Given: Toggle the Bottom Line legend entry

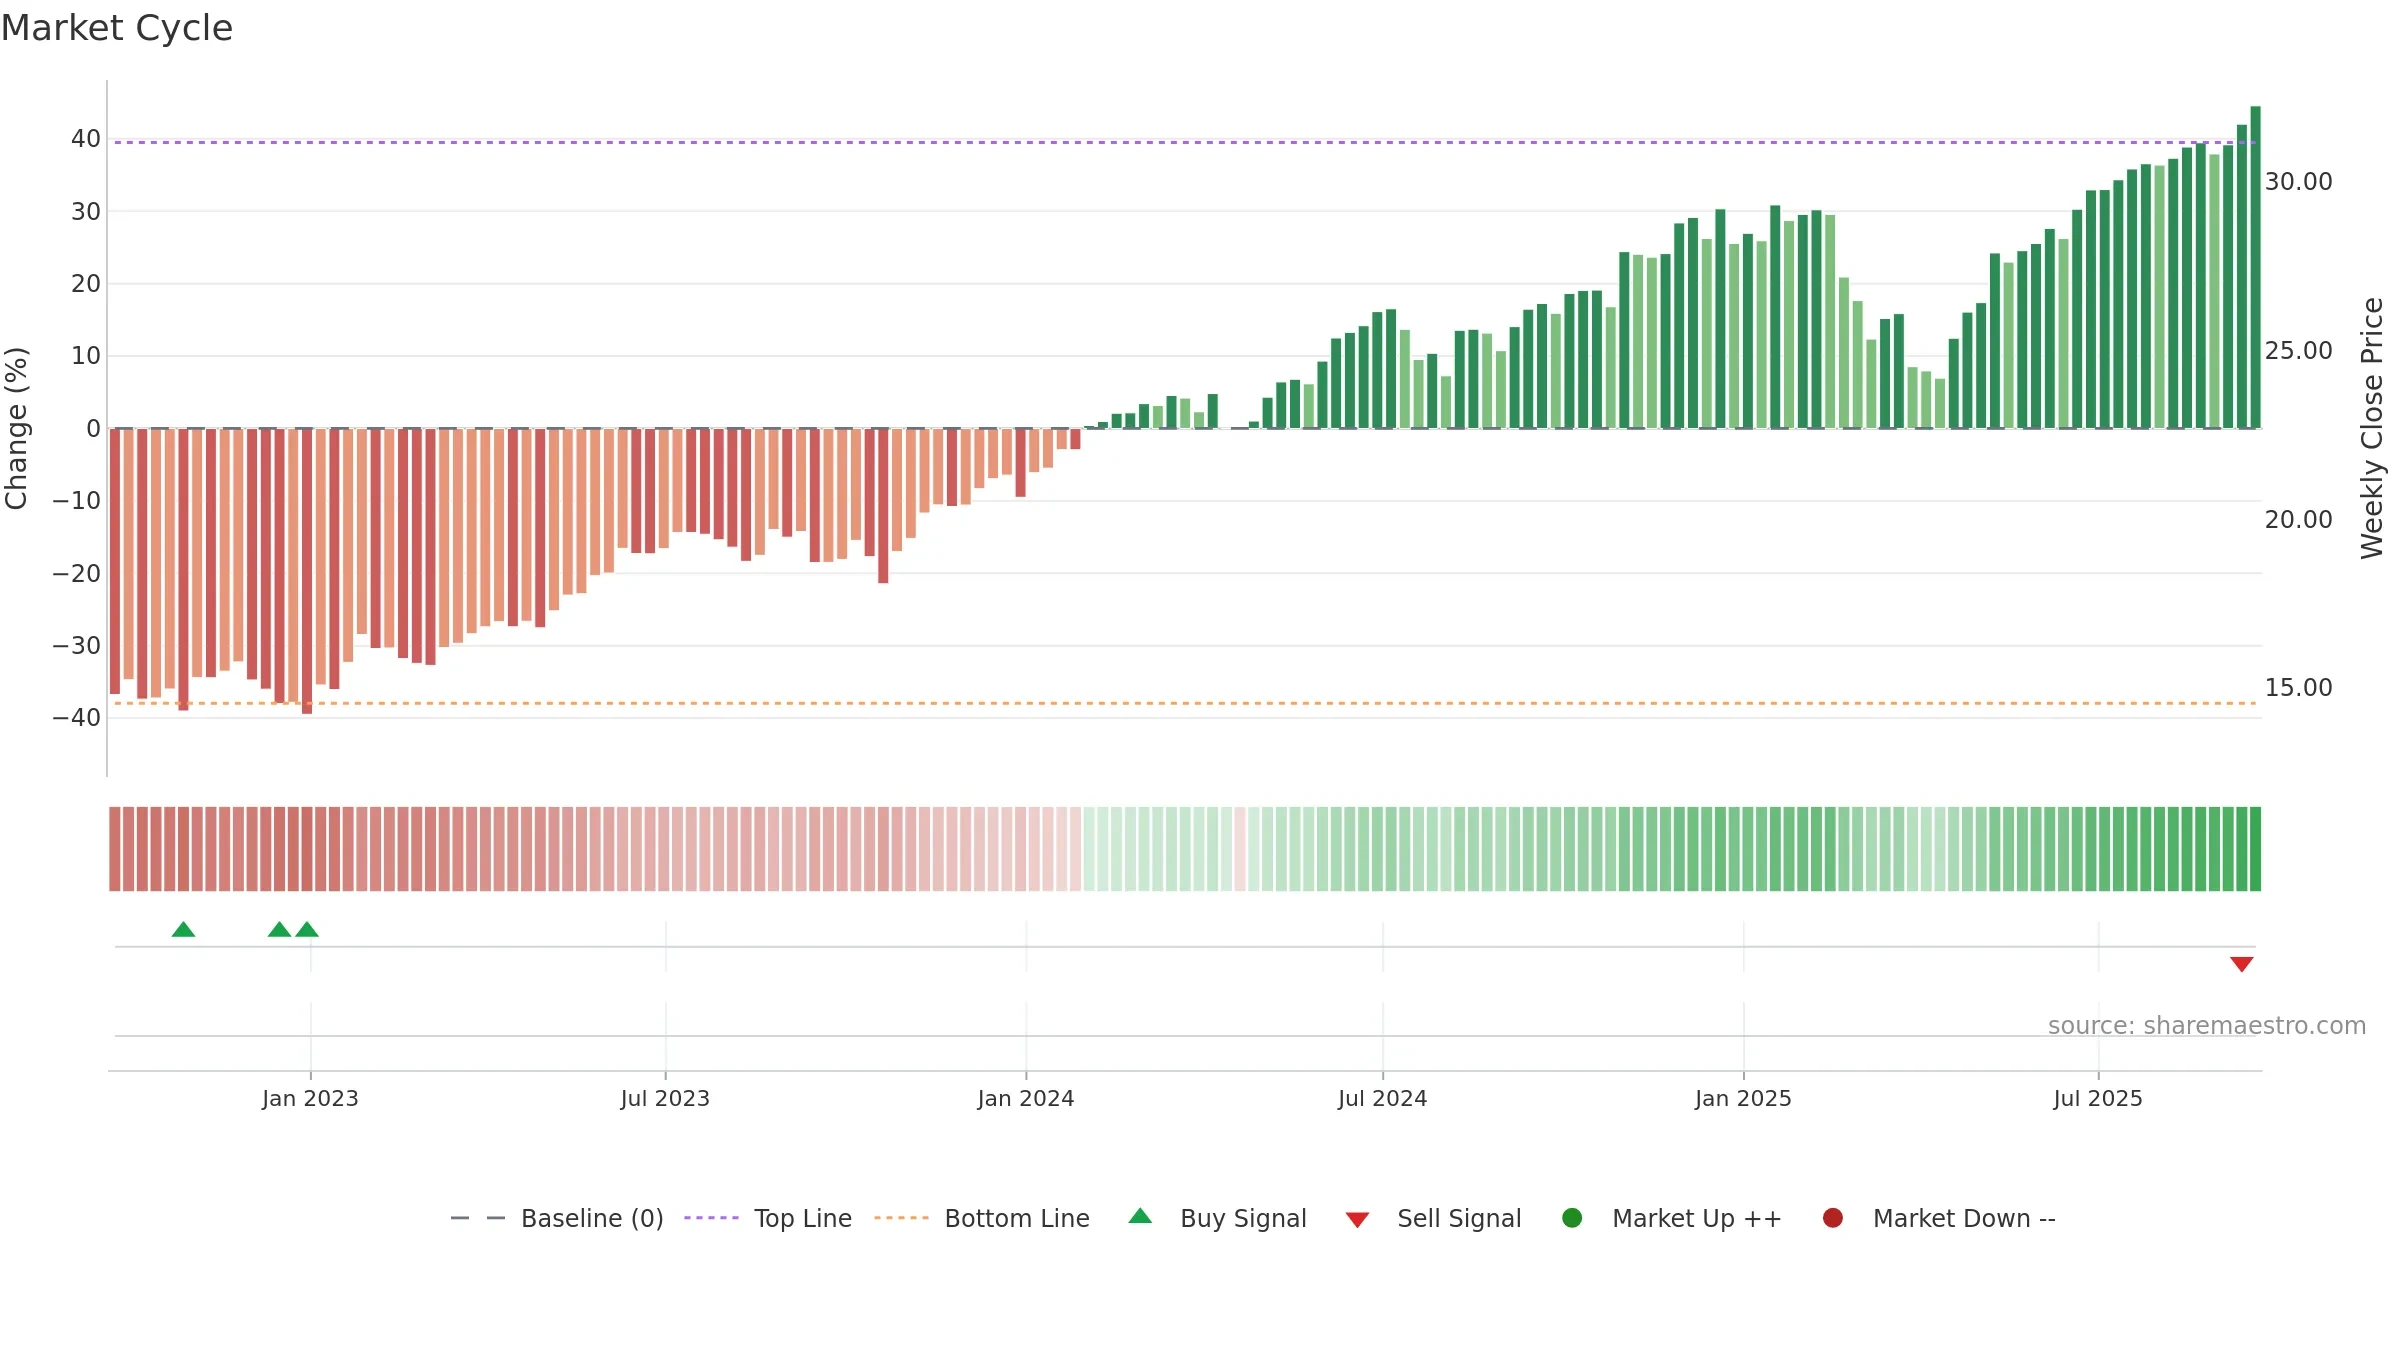Looking at the screenshot, I should coord(982,1218).
